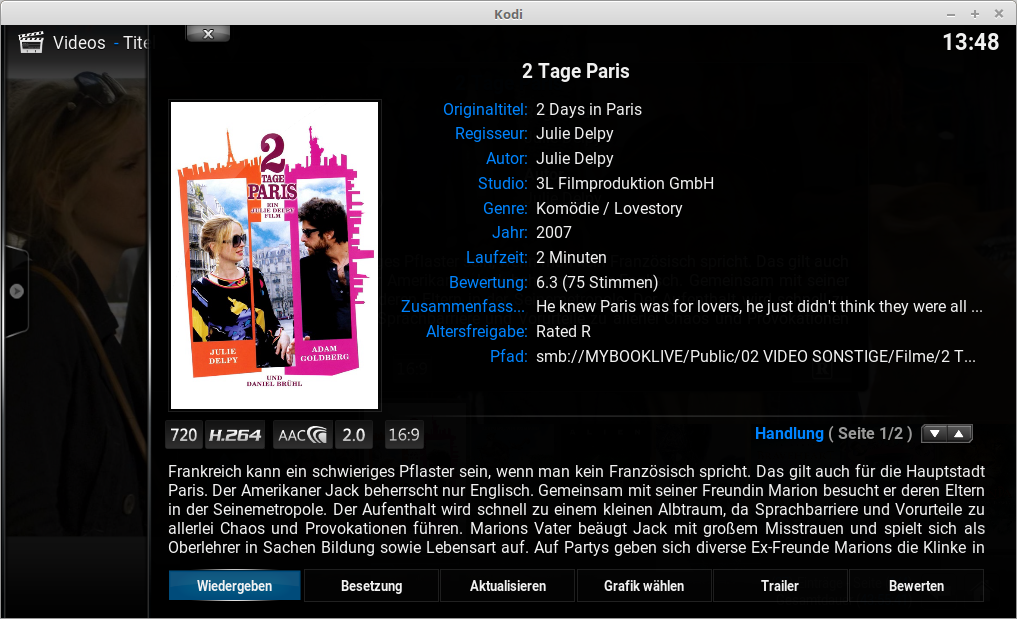Open the Besetzung cast list
The width and height of the screenshot is (1017, 619).
coord(372,586)
